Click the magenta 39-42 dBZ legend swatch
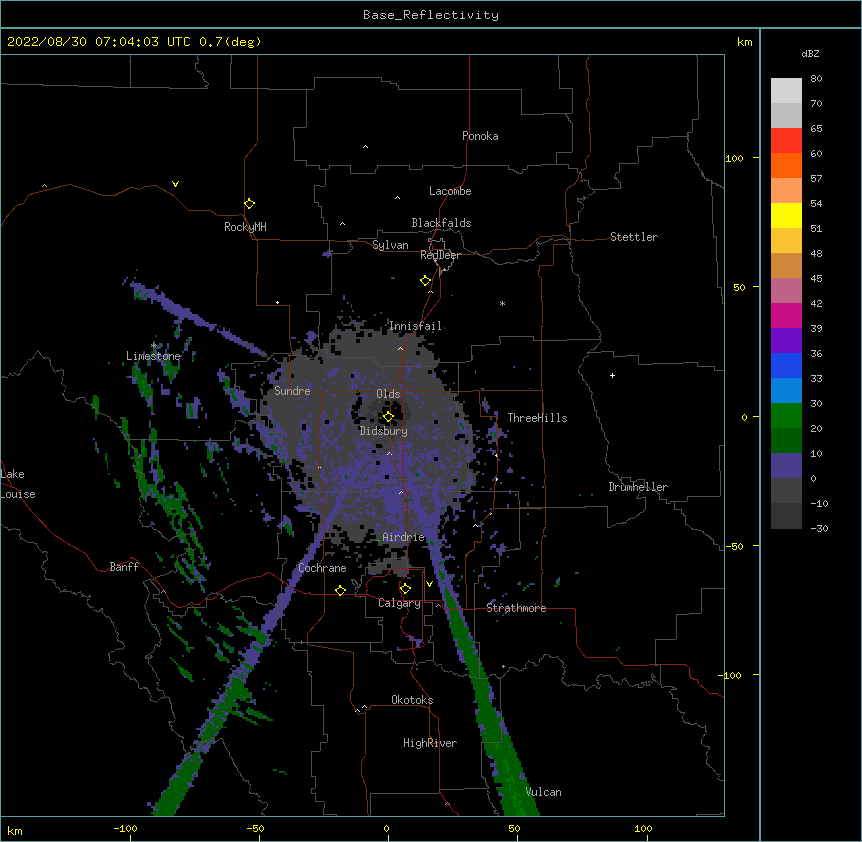862x842 pixels. click(786, 315)
